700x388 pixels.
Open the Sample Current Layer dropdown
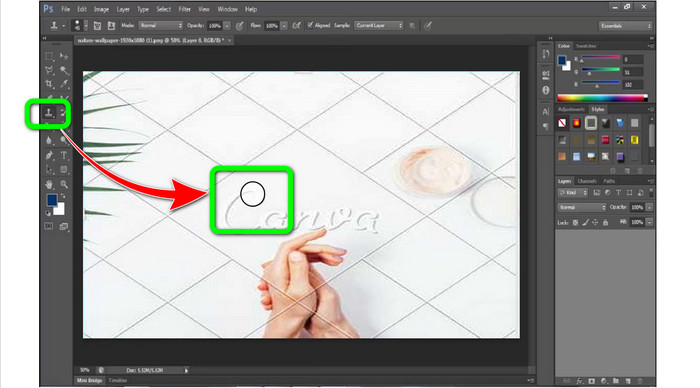click(379, 25)
